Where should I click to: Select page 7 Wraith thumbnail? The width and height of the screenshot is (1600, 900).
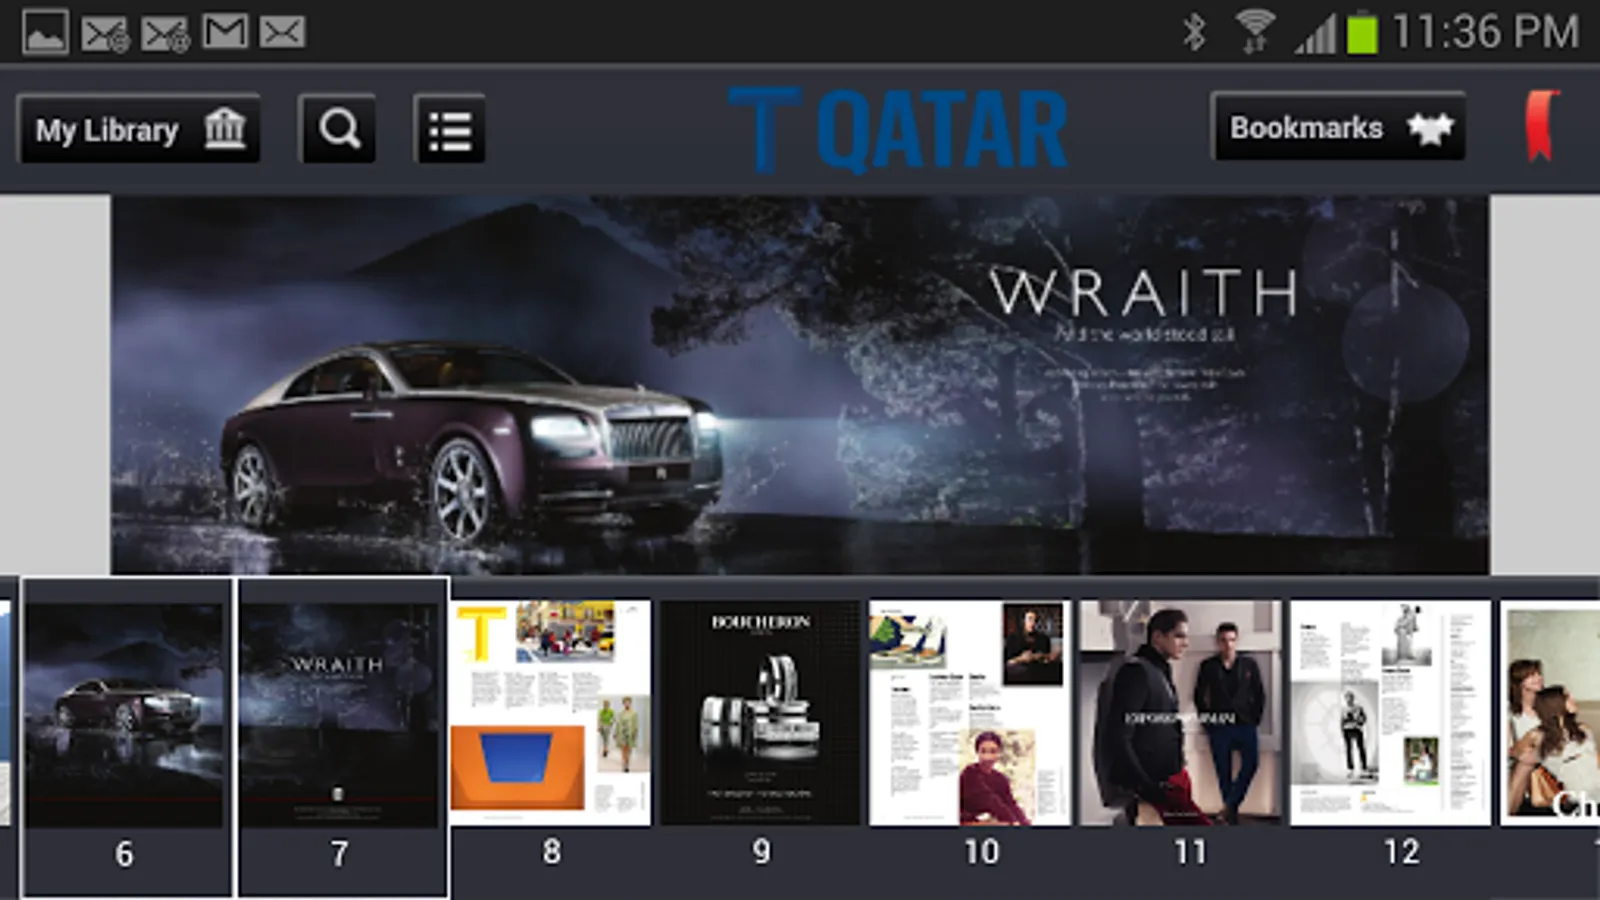[x=341, y=737]
